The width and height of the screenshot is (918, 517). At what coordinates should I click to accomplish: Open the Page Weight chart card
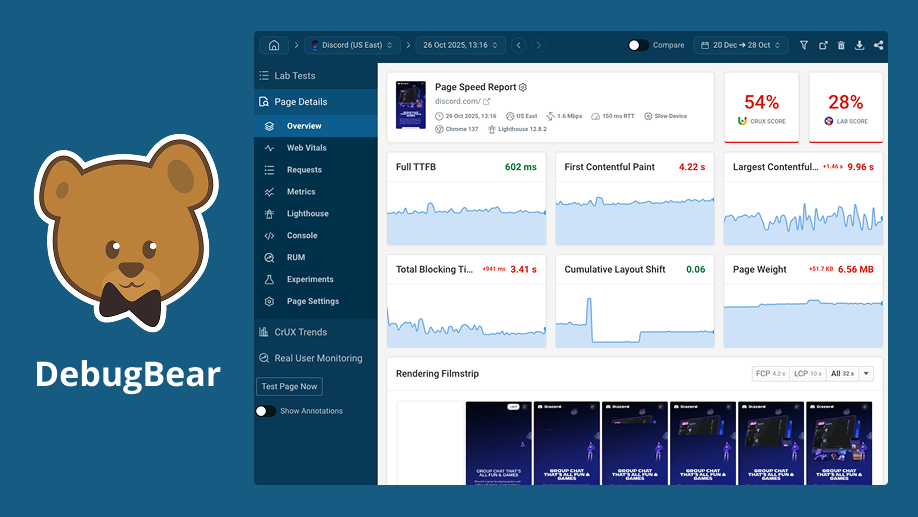click(803, 301)
